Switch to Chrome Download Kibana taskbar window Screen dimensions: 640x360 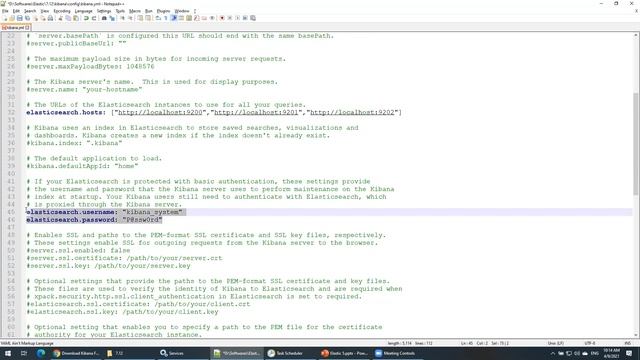click(x=76, y=353)
